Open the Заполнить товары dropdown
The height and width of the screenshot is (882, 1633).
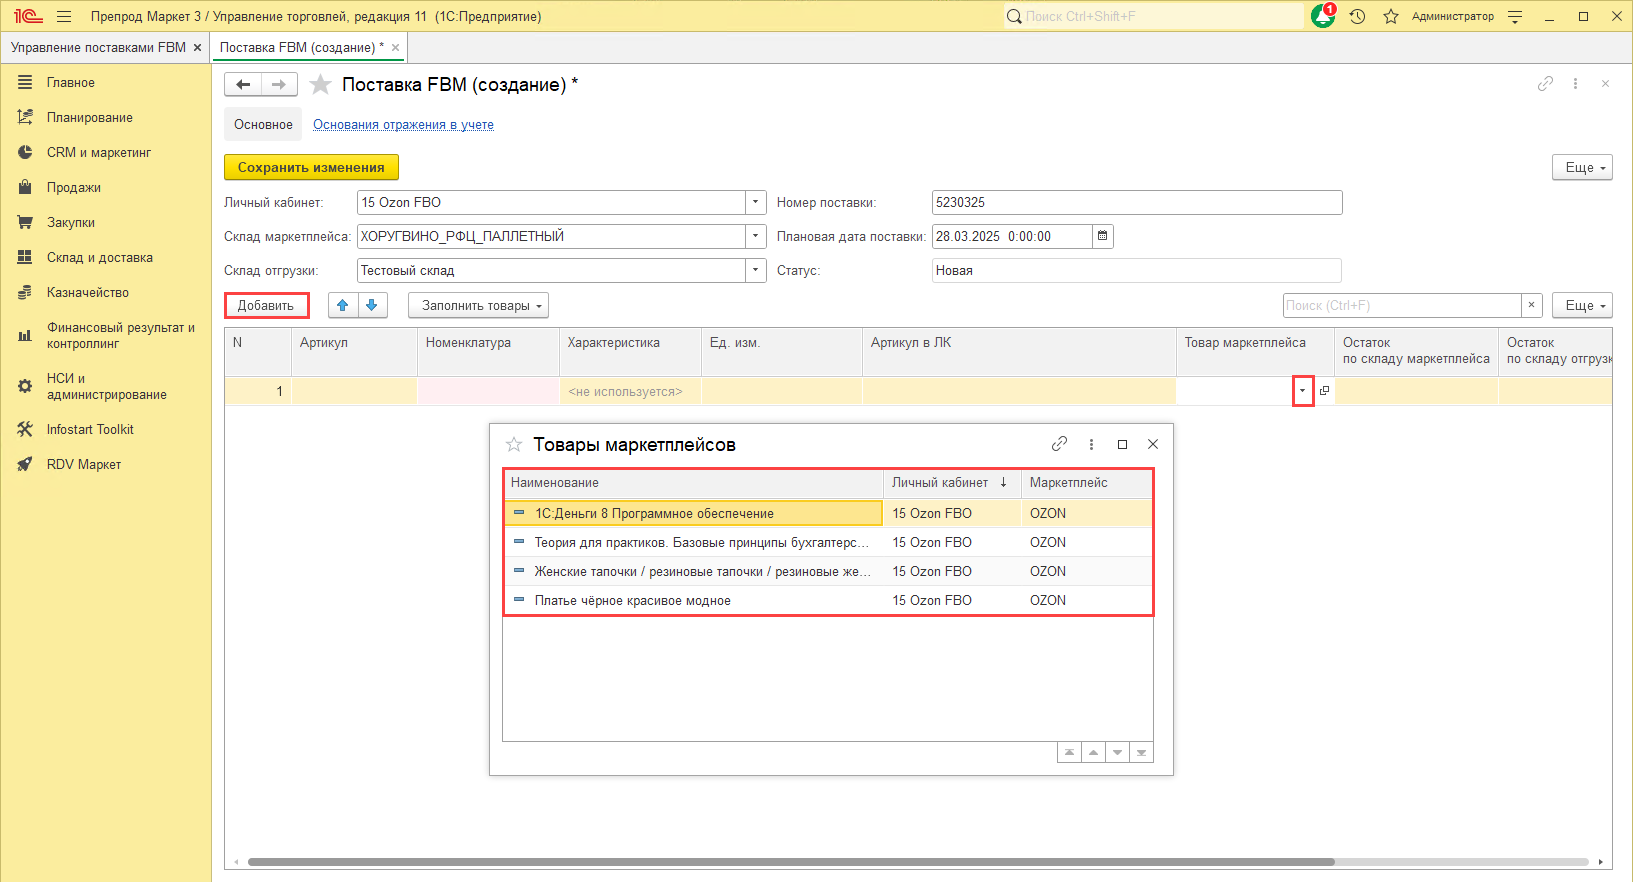pyautogui.click(x=478, y=306)
